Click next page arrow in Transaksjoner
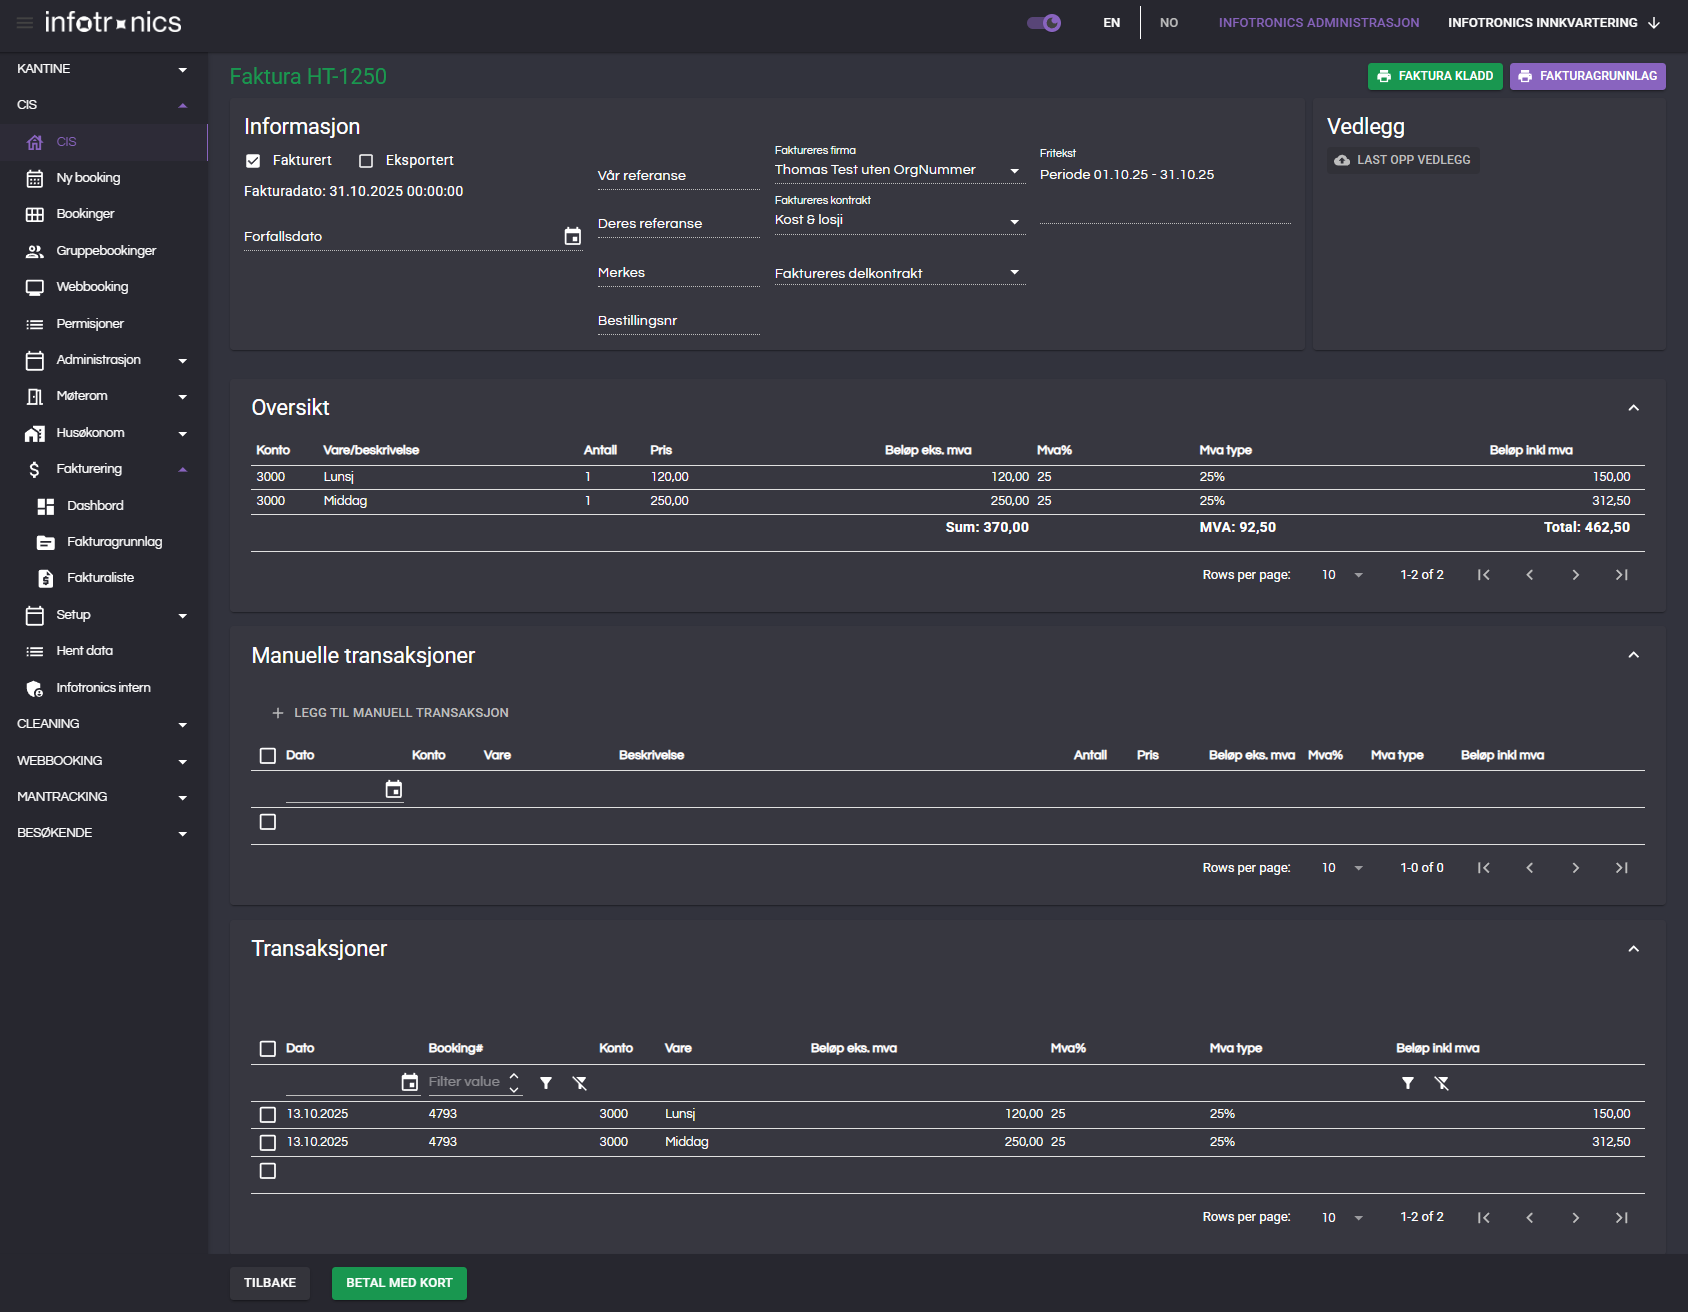Viewport: 1688px width, 1312px height. click(1575, 1218)
